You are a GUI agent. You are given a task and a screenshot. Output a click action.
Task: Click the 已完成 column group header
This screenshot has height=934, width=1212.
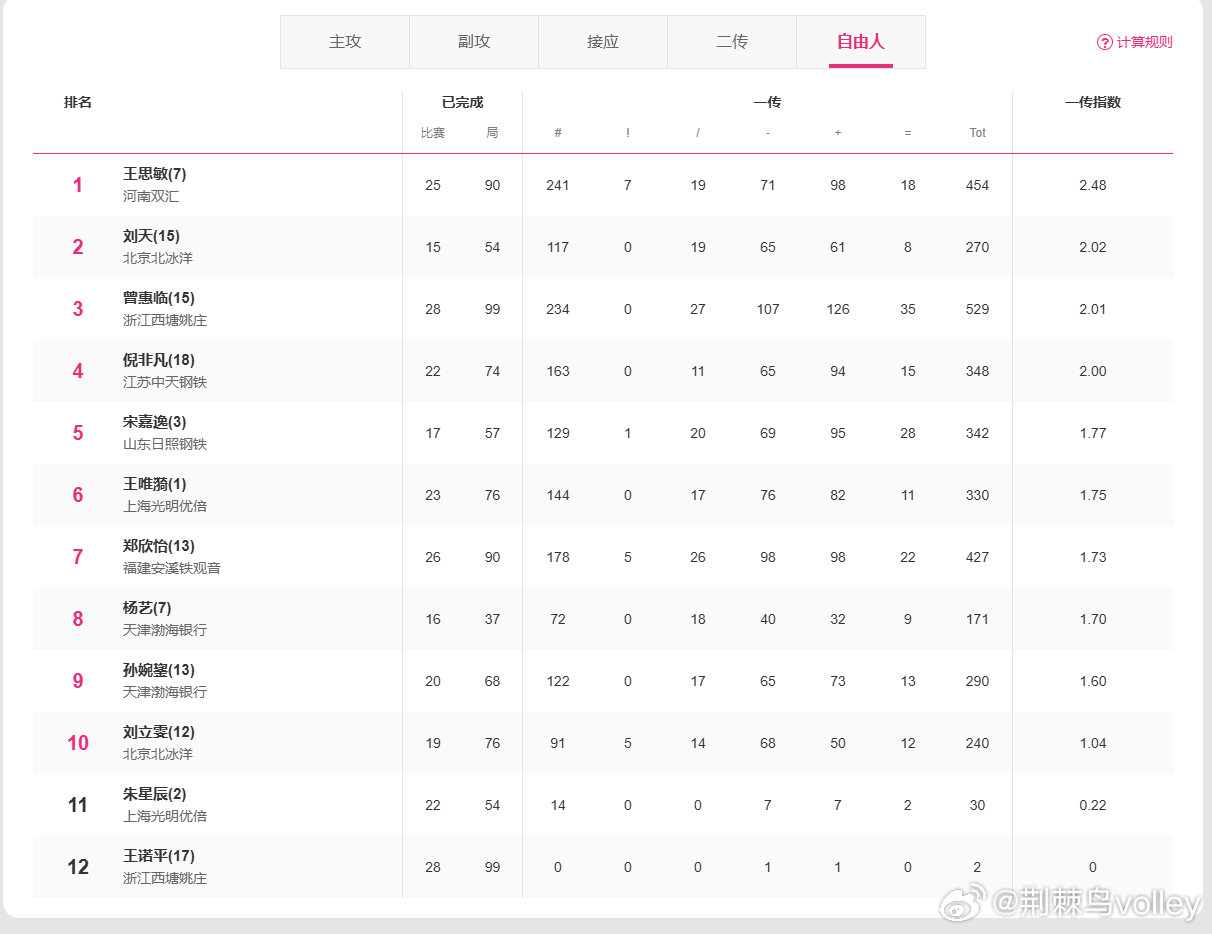pos(463,102)
